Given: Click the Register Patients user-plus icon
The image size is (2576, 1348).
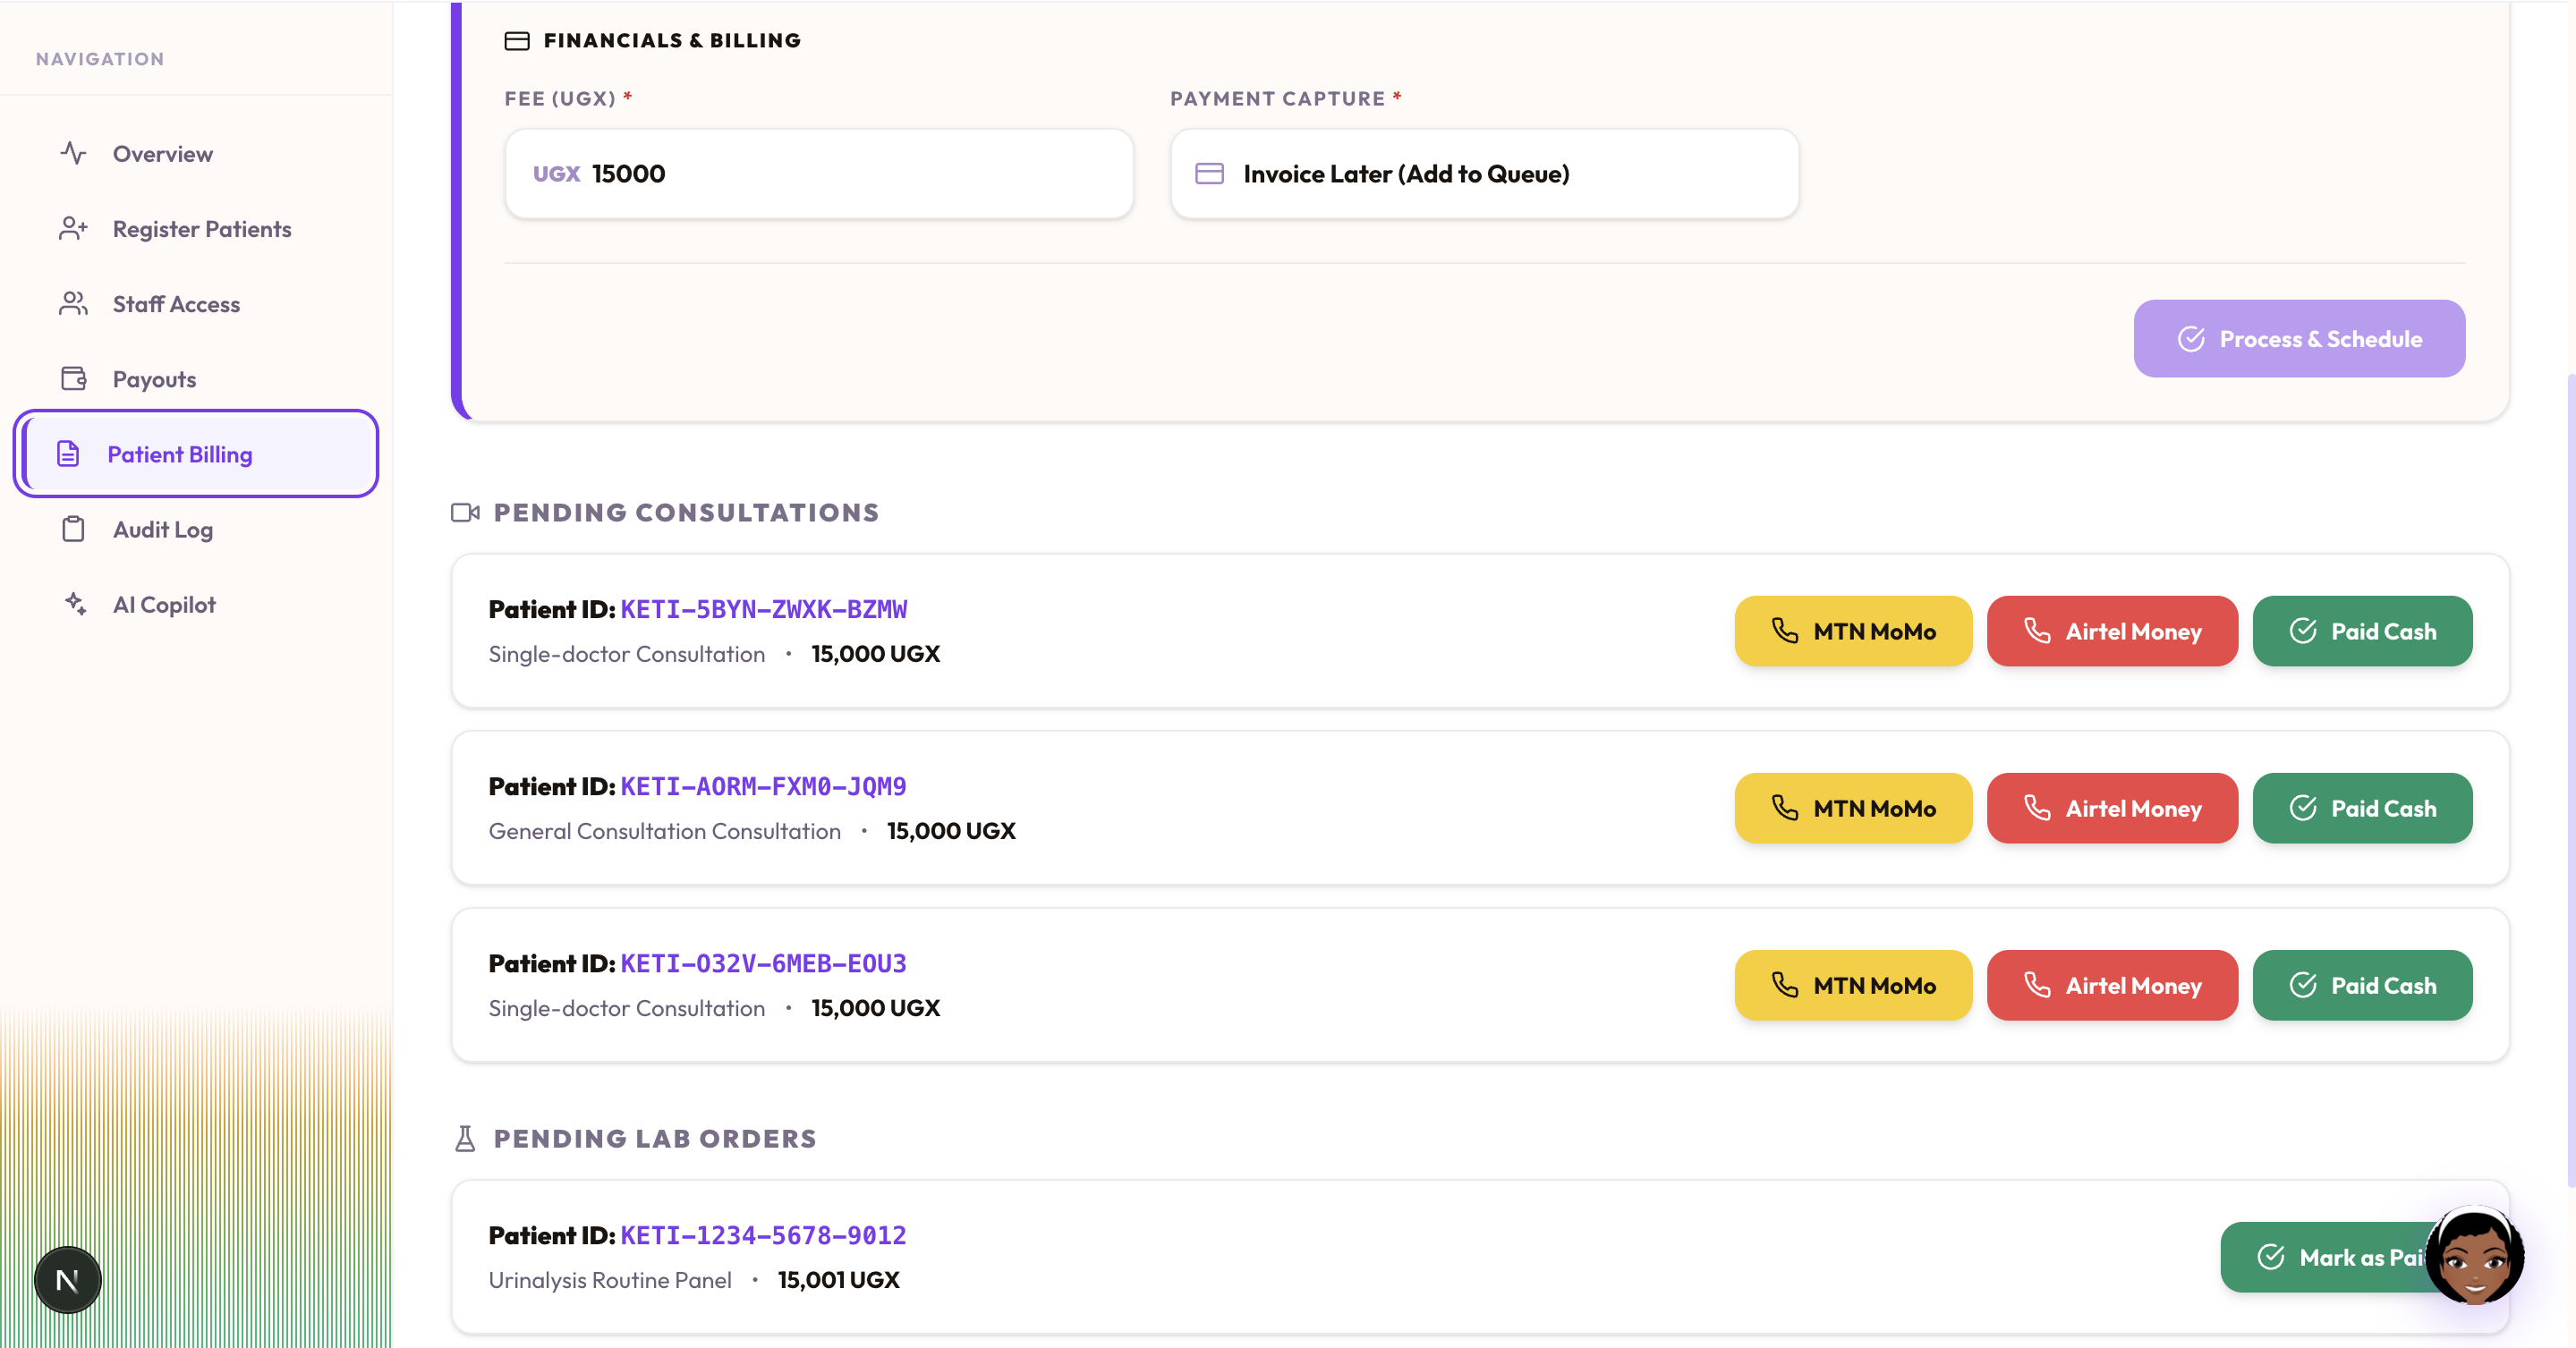Looking at the screenshot, I should [73, 228].
